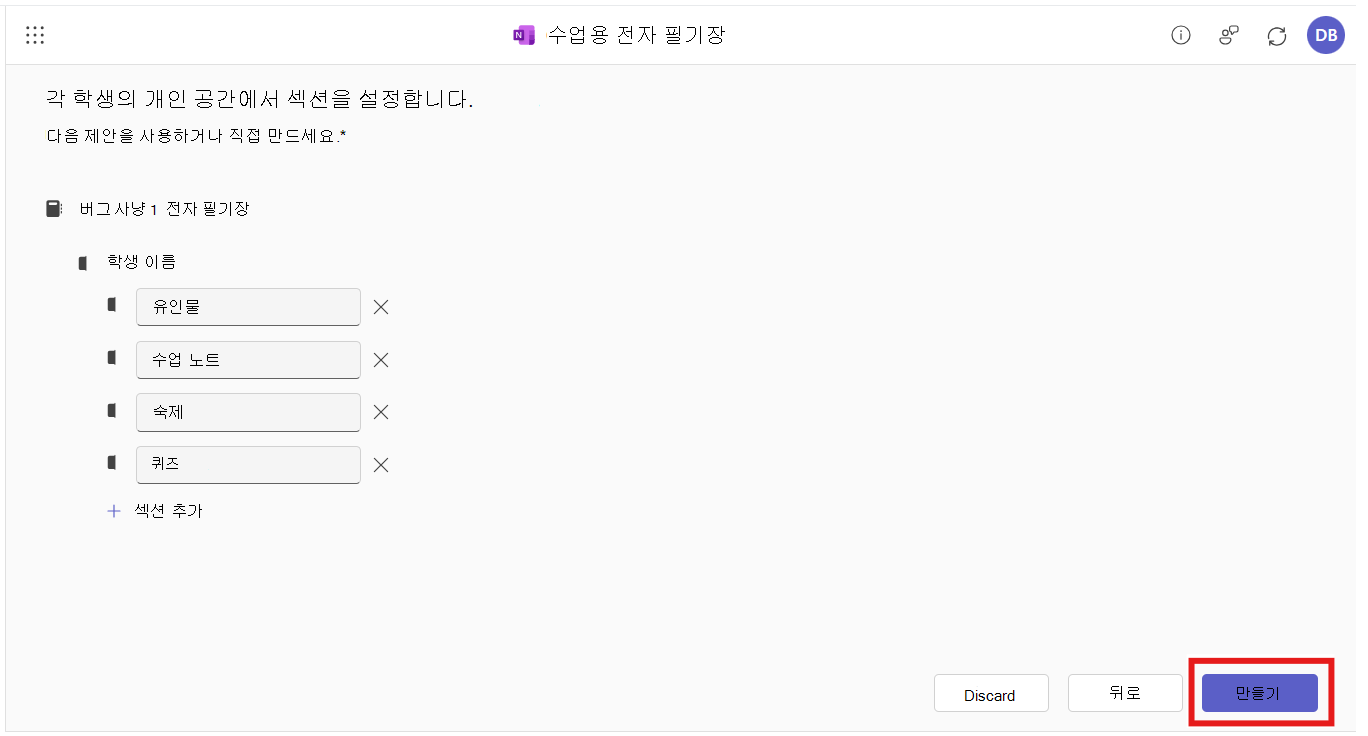Click the 만들기 create button
Viewport: 1368px width, 736px height.
point(1259,693)
